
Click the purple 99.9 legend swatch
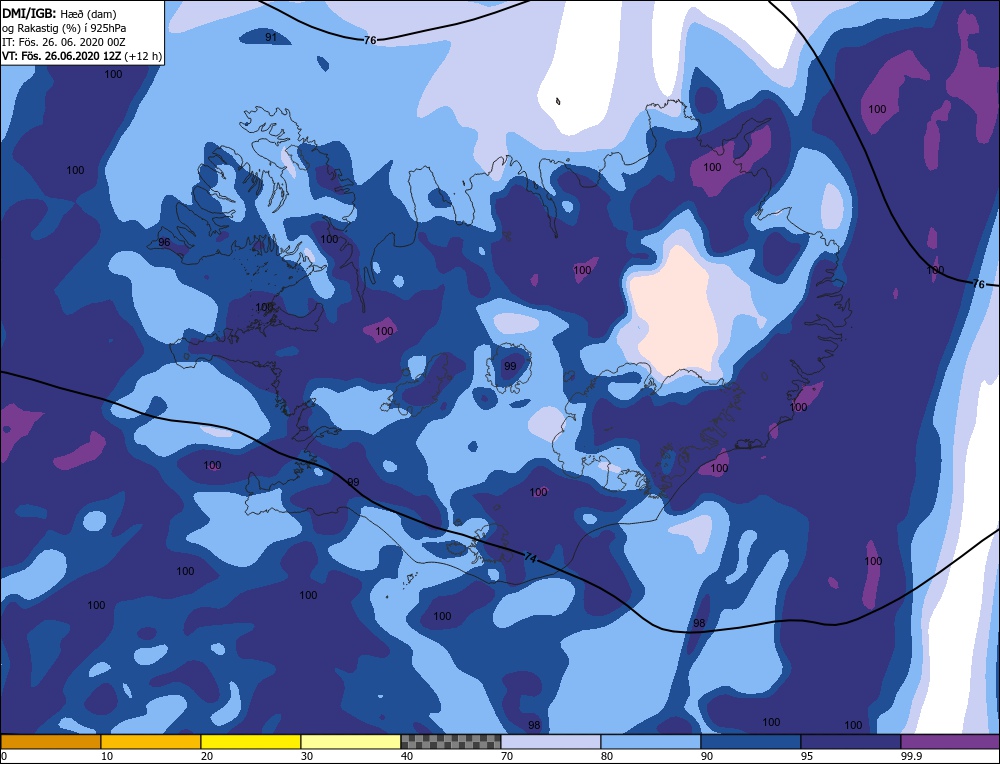pos(950,741)
